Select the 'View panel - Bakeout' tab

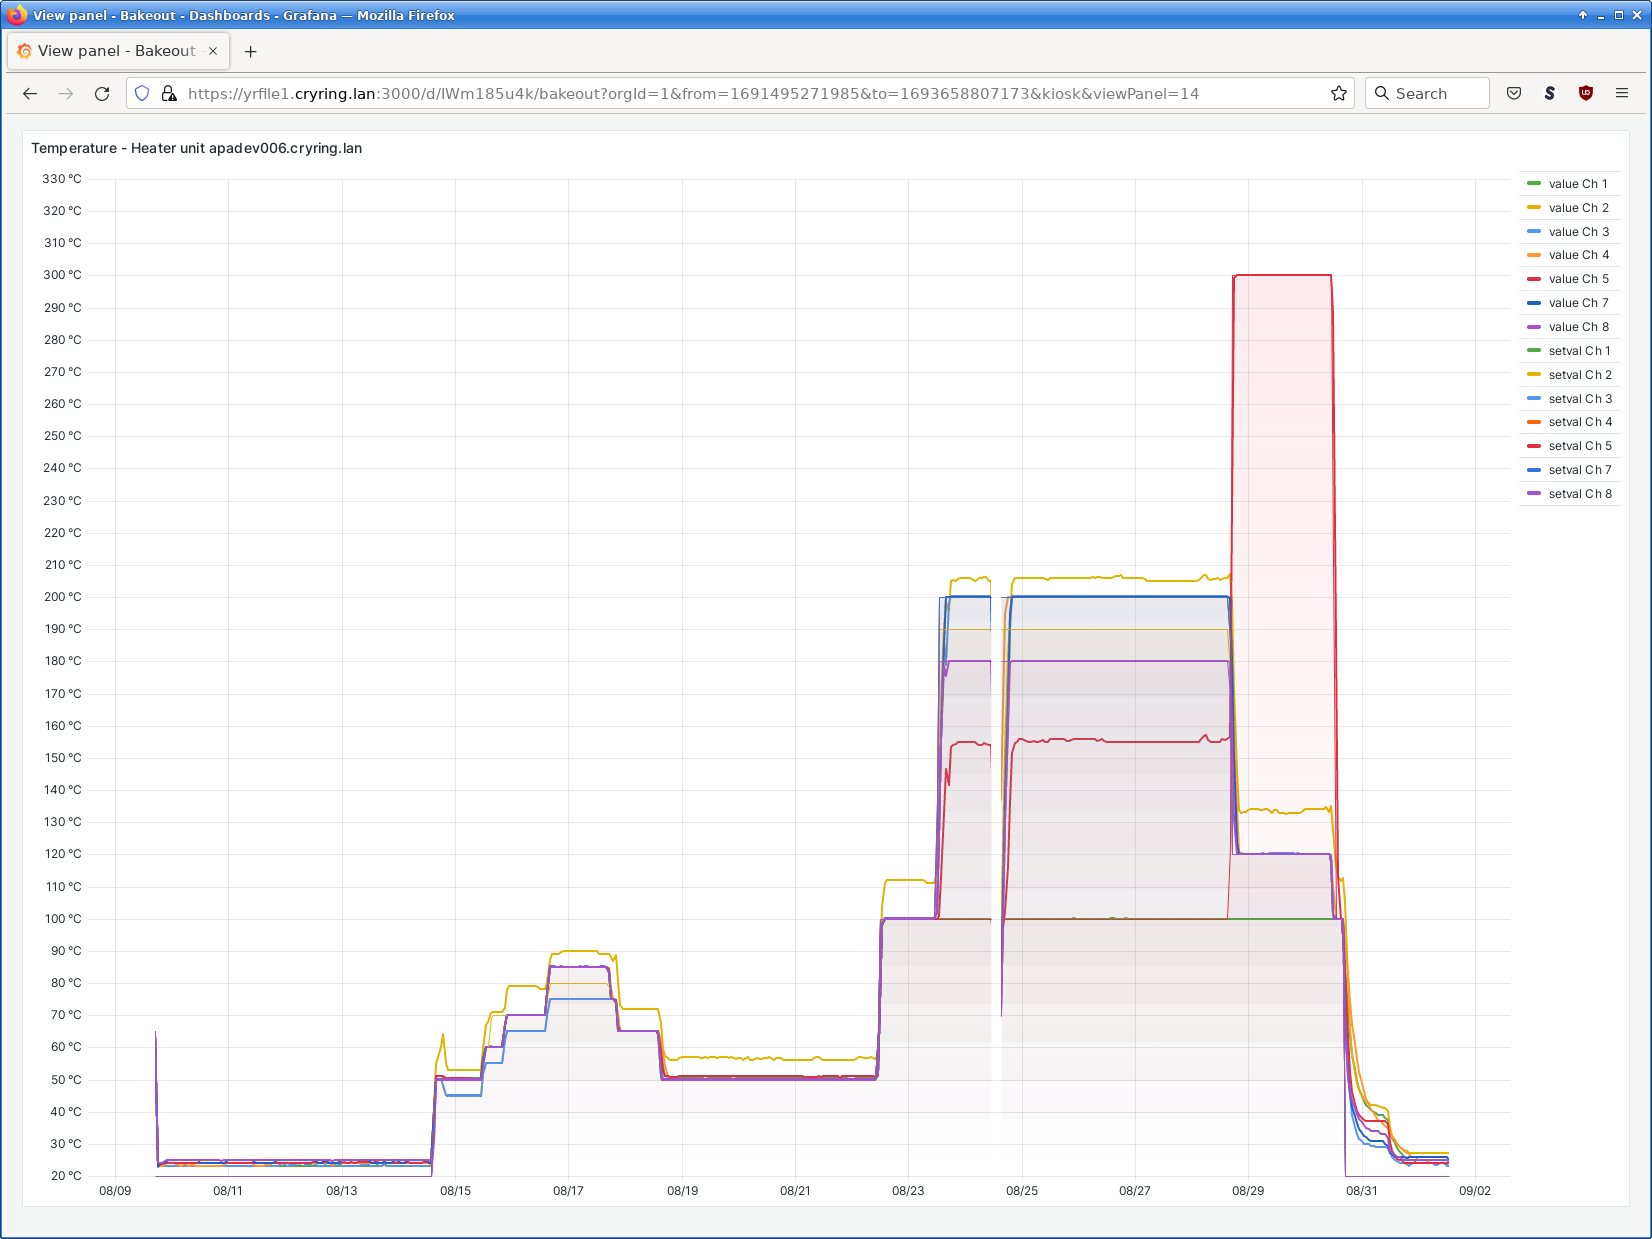(116, 51)
